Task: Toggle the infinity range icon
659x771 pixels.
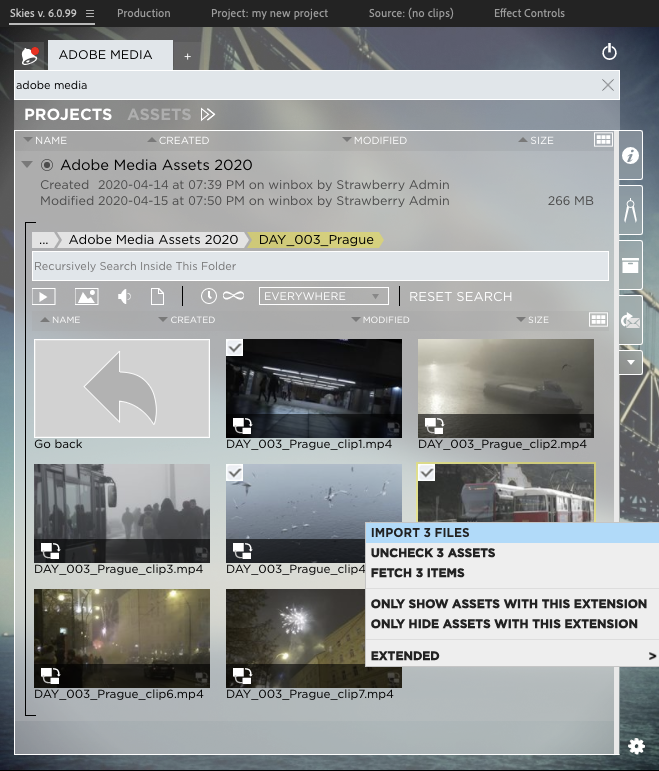Action: (233, 296)
